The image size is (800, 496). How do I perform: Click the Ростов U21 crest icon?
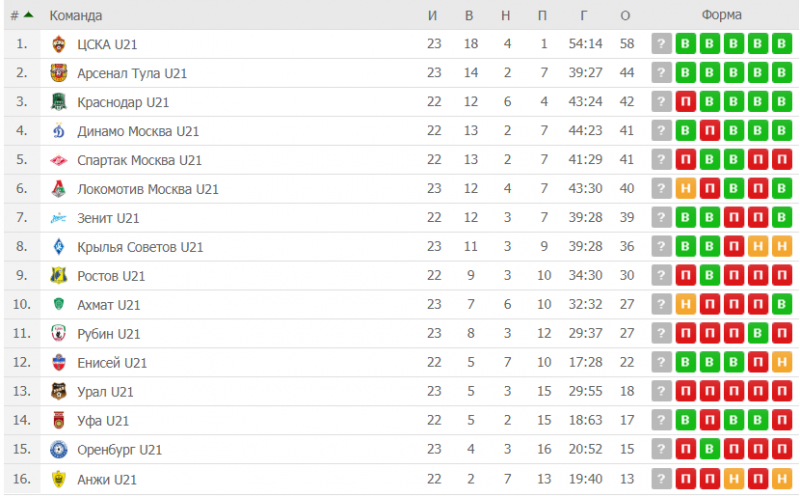pos(59,276)
